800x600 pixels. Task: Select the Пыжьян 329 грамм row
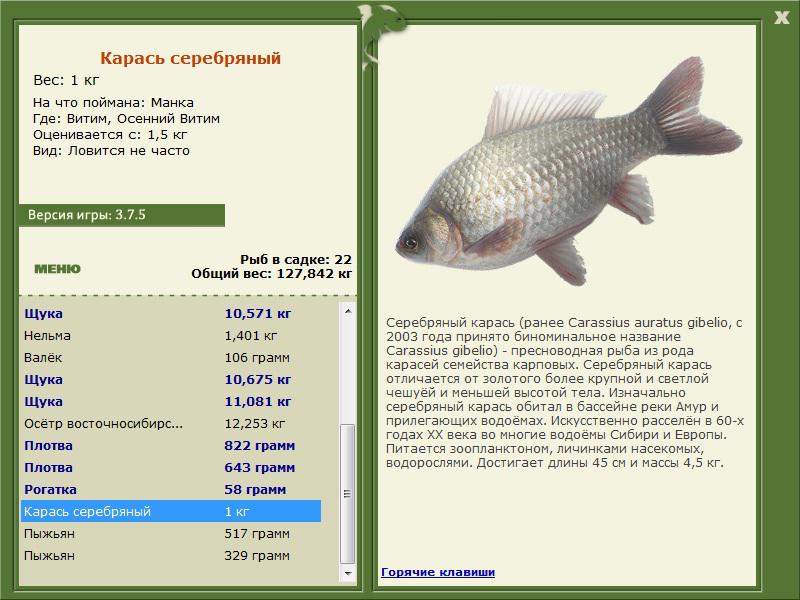(171, 555)
